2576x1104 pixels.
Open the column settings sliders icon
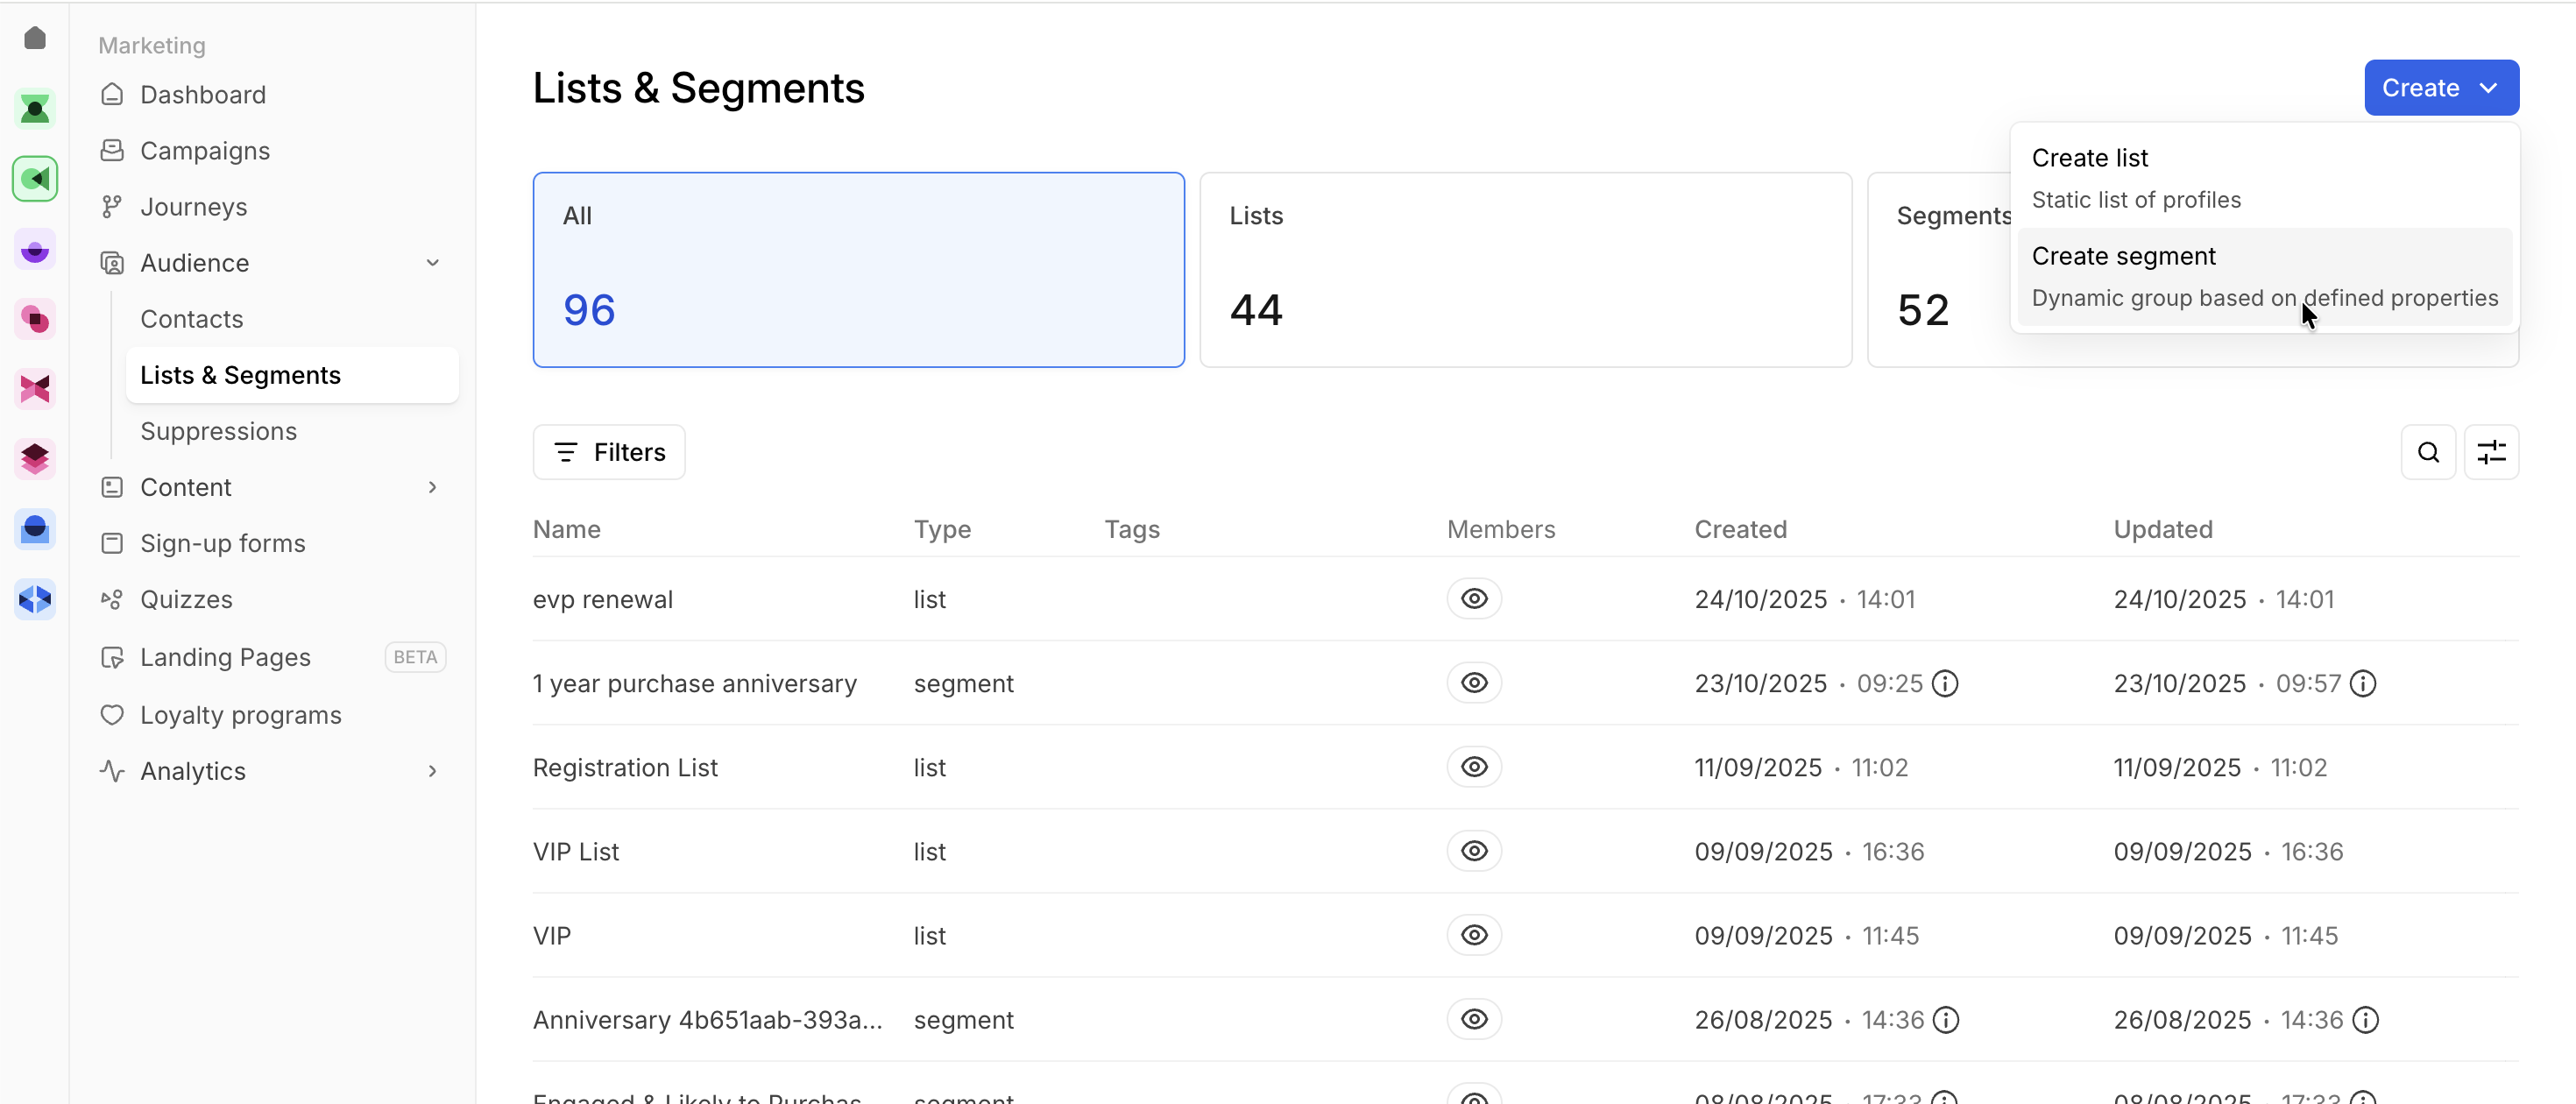tap(2490, 452)
